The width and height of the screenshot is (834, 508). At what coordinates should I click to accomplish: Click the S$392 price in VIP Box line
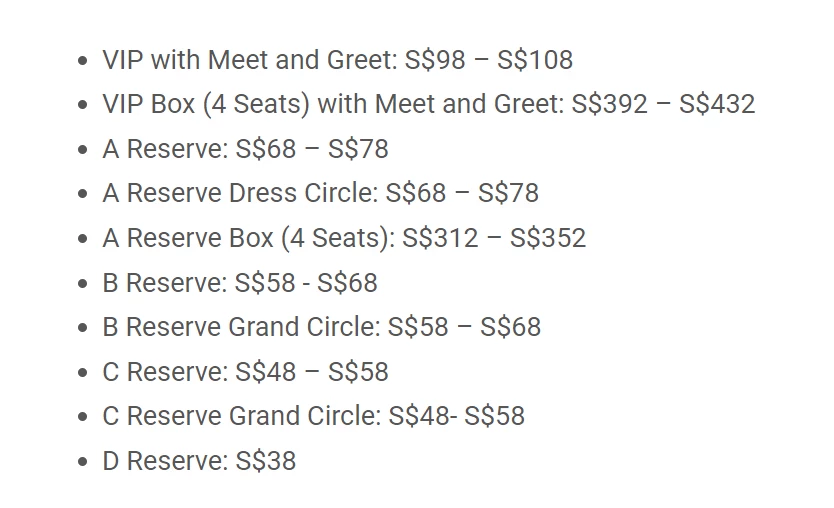point(610,104)
